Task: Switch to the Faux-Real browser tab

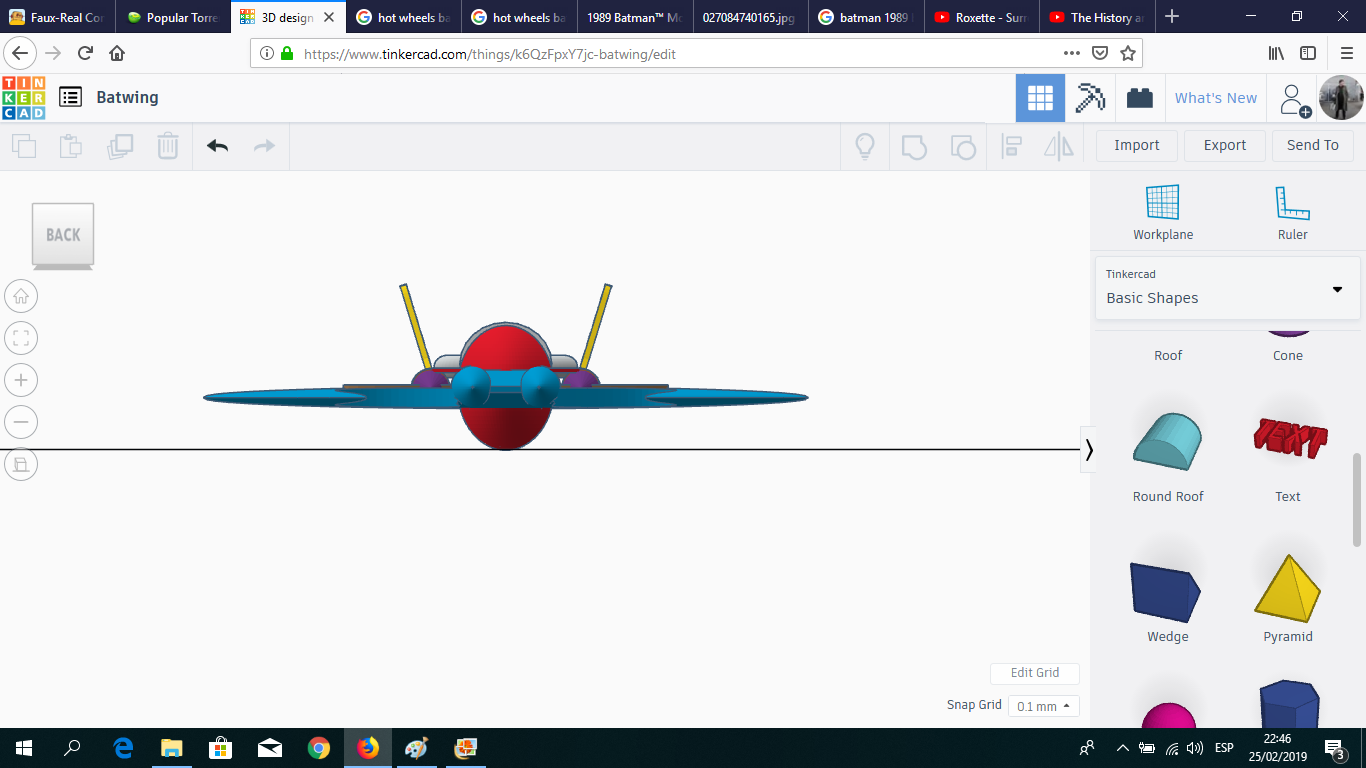Action: click(x=57, y=17)
